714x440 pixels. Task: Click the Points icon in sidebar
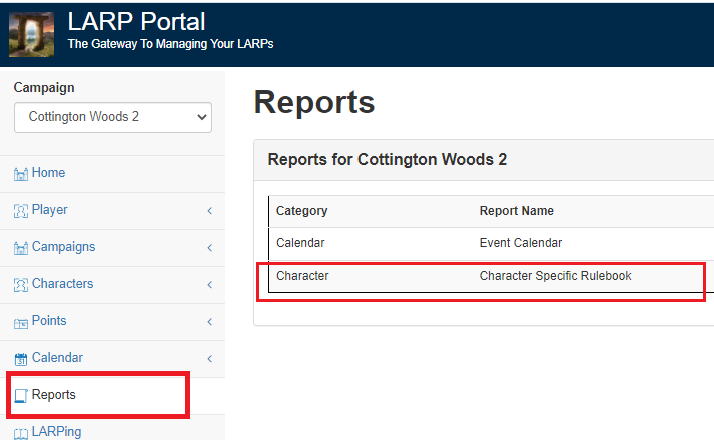click(21, 322)
